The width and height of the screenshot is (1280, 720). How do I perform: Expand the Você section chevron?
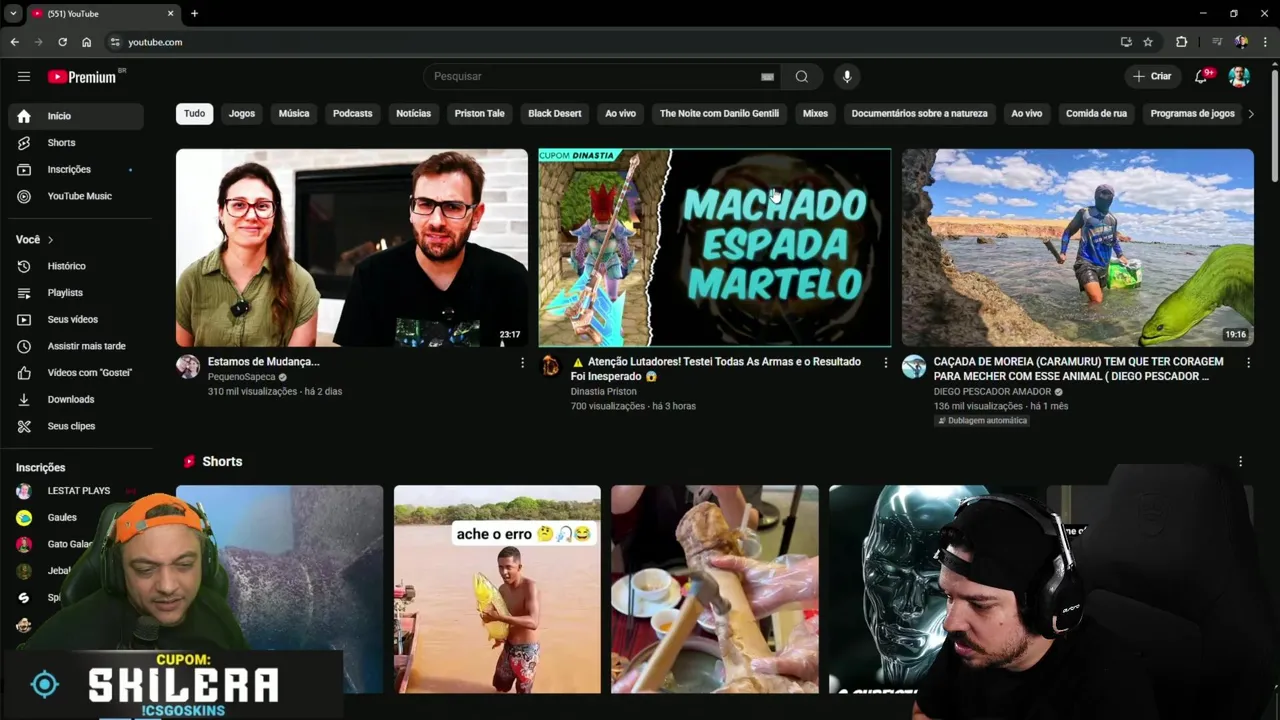click(x=50, y=240)
